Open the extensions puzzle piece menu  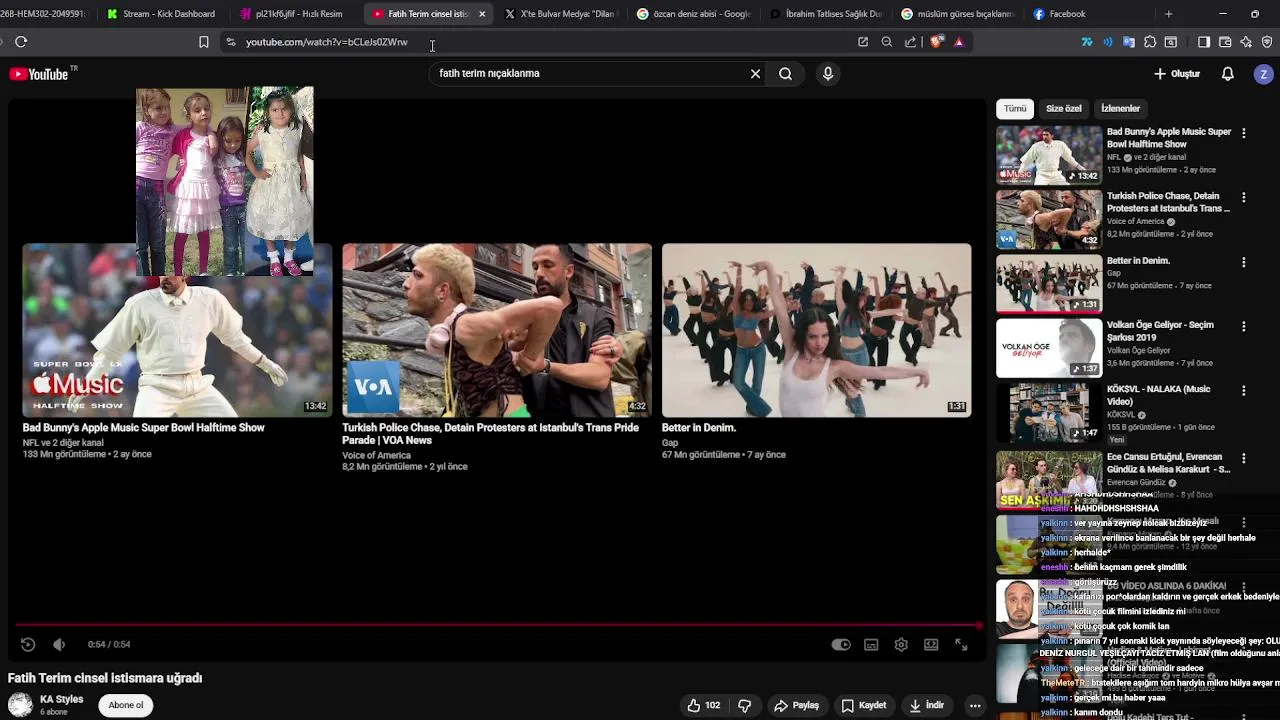(x=1150, y=42)
